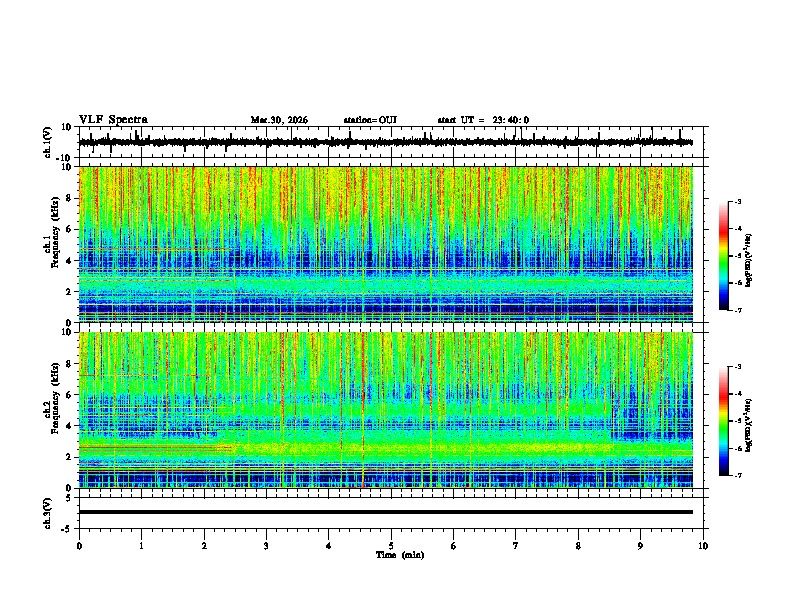This screenshot has width=792, height=612.
Task: Click the ch.1 colorbar log(PSD) label
Action: tap(749, 261)
